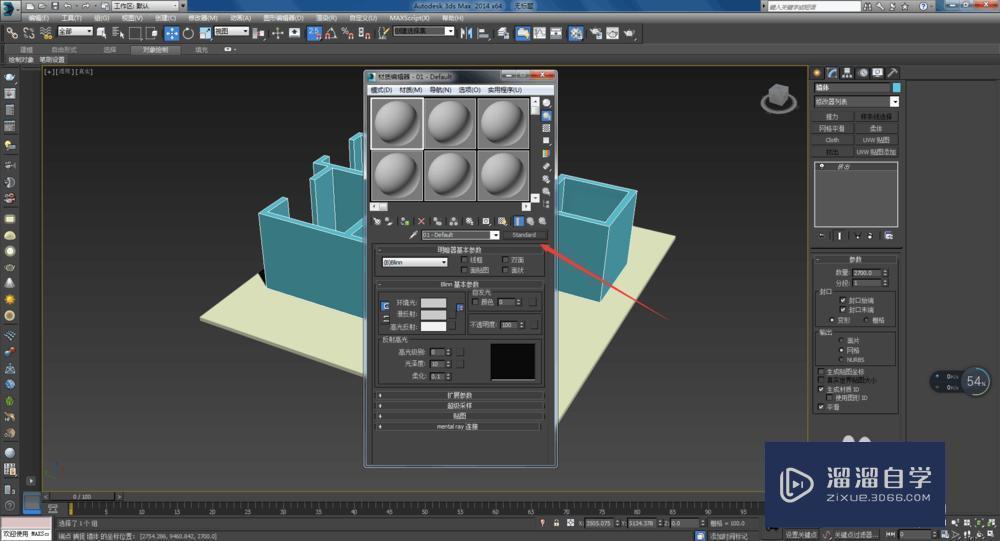Viewport: 1000px width, 541px height.
Task: Click the UVW 贴图 modifier button
Action: coord(876,140)
